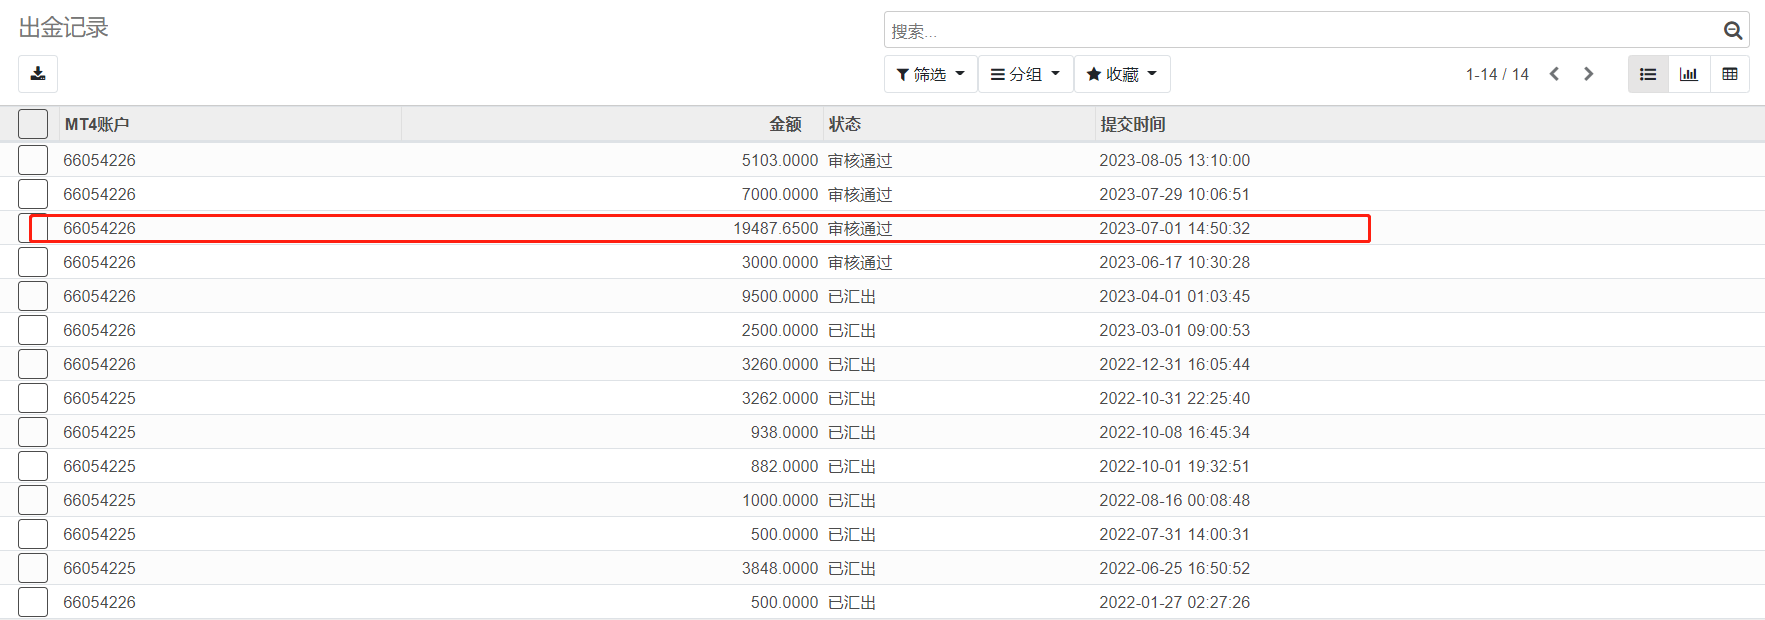
Task: Click amount 882.0000
Action: click(785, 466)
